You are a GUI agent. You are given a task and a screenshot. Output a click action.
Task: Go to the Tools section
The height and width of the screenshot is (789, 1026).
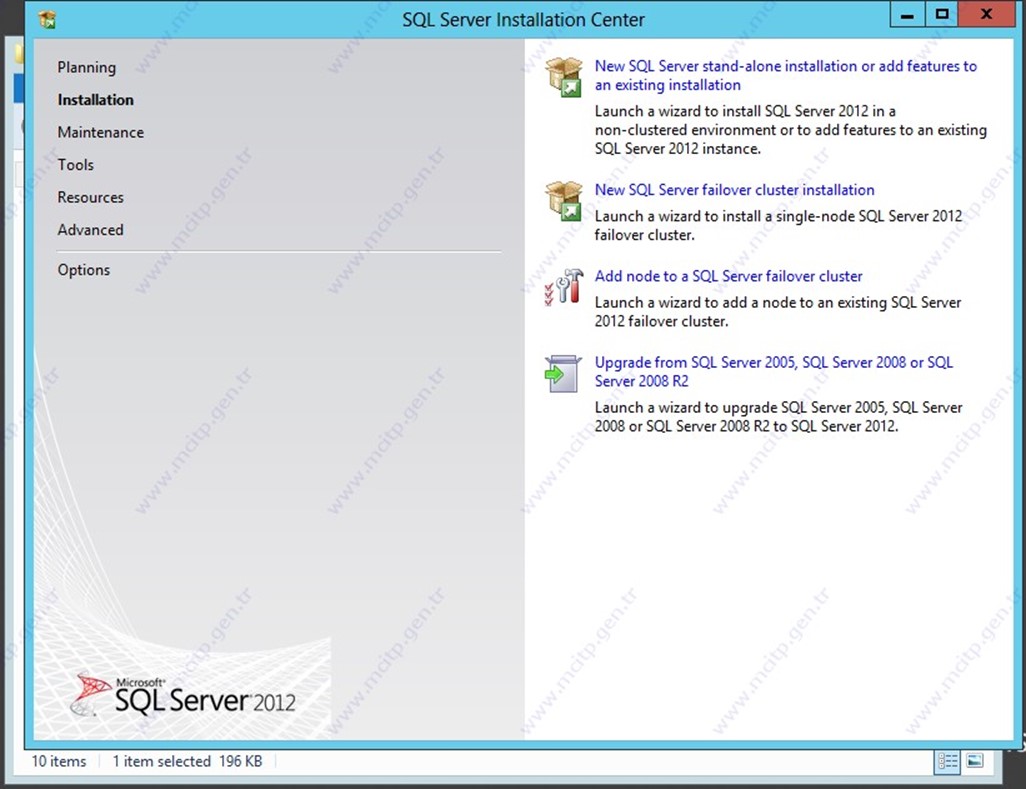[x=75, y=165]
